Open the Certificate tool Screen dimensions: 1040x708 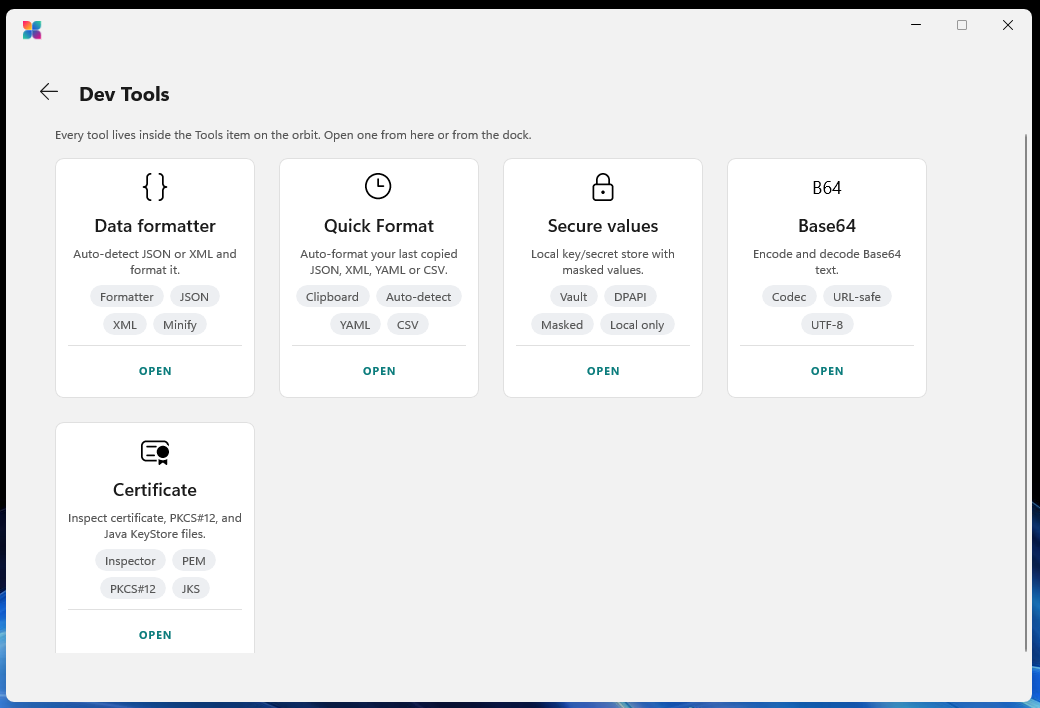pyautogui.click(x=155, y=635)
